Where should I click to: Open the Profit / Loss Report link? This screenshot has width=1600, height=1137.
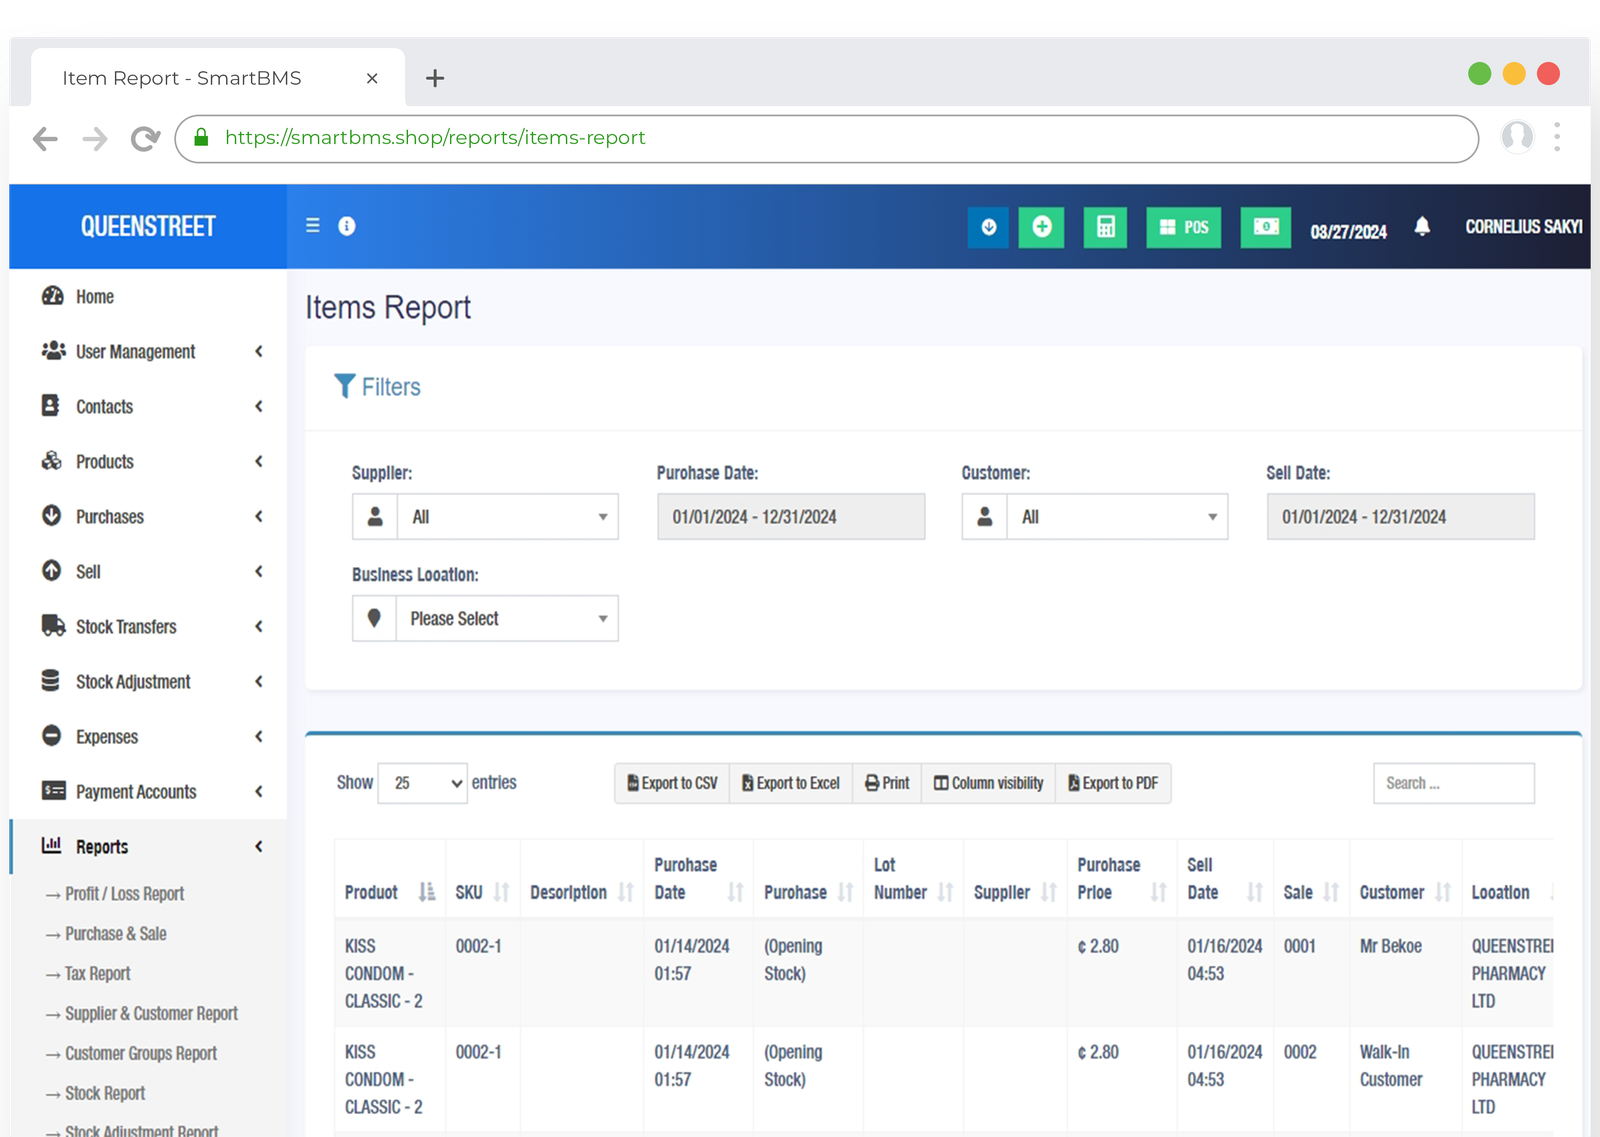coord(124,894)
